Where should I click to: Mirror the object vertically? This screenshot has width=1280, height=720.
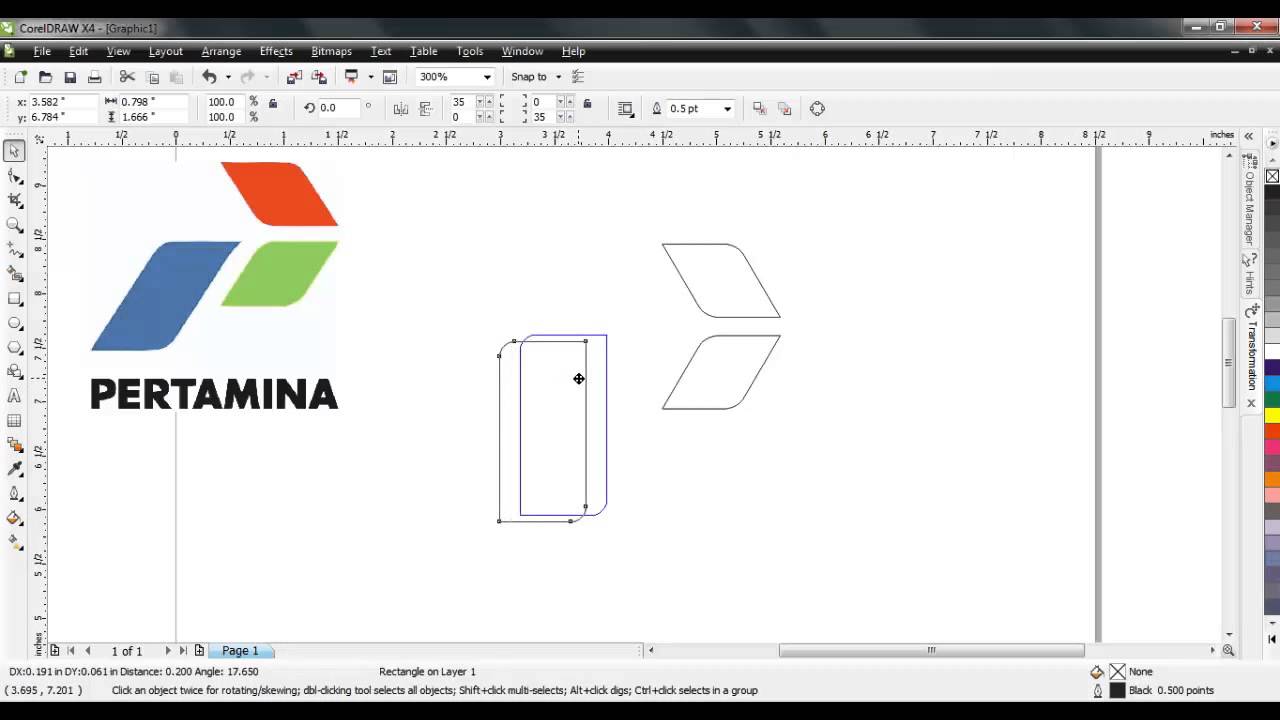425,108
